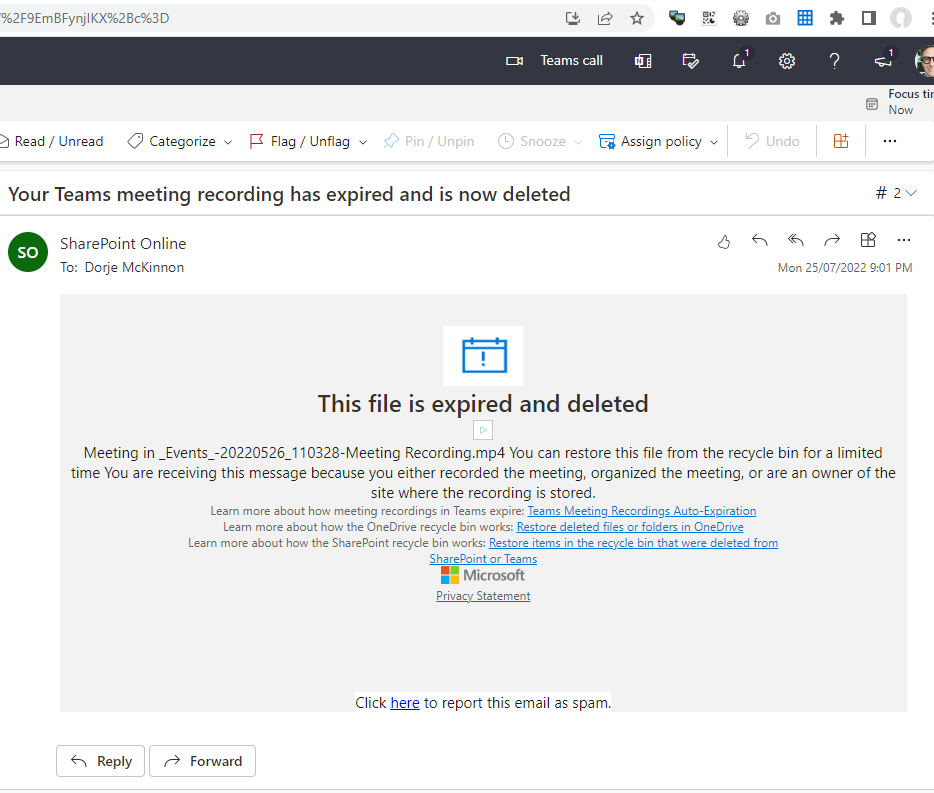The image size is (934, 793).
Task: Click Flag / Unflag in toolbar
Action: pyautogui.click(x=301, y=141)
